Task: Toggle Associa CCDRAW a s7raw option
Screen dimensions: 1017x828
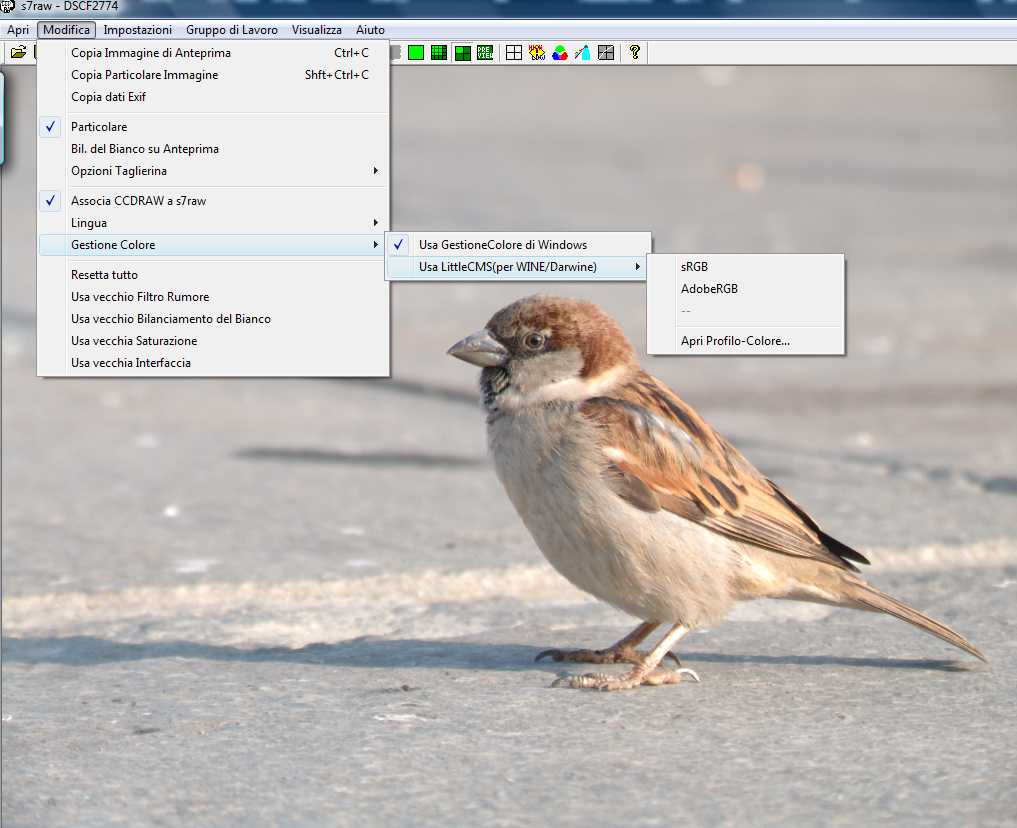Action: [x=138, y=201]
